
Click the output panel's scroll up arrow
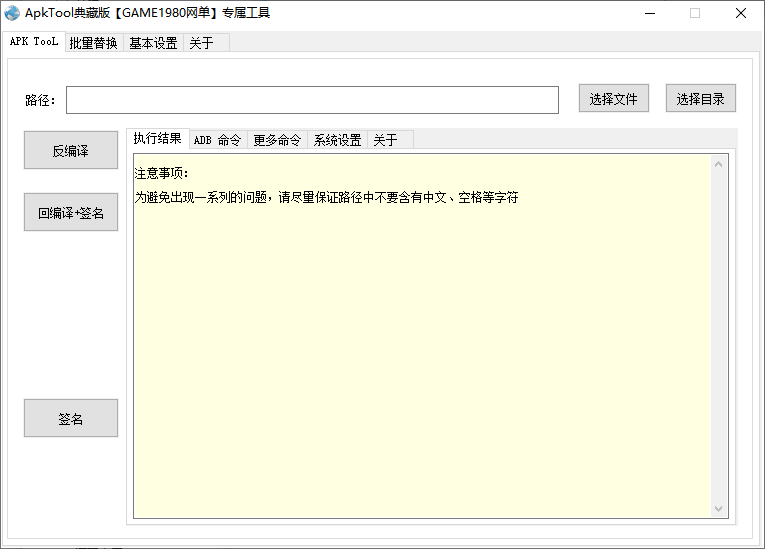tap(718, 164)
